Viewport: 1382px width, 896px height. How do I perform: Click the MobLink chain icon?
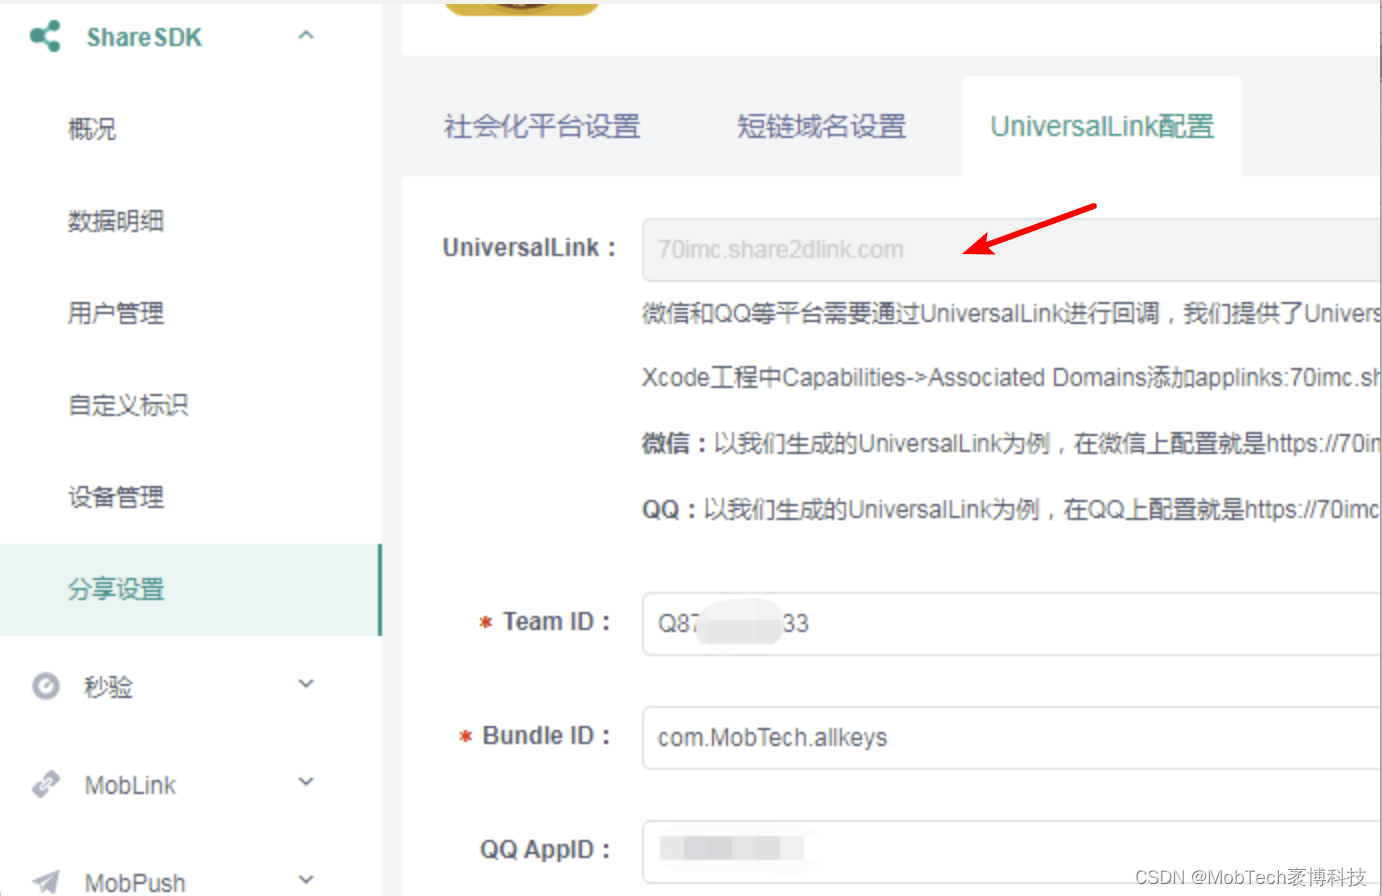pos(46,784)
